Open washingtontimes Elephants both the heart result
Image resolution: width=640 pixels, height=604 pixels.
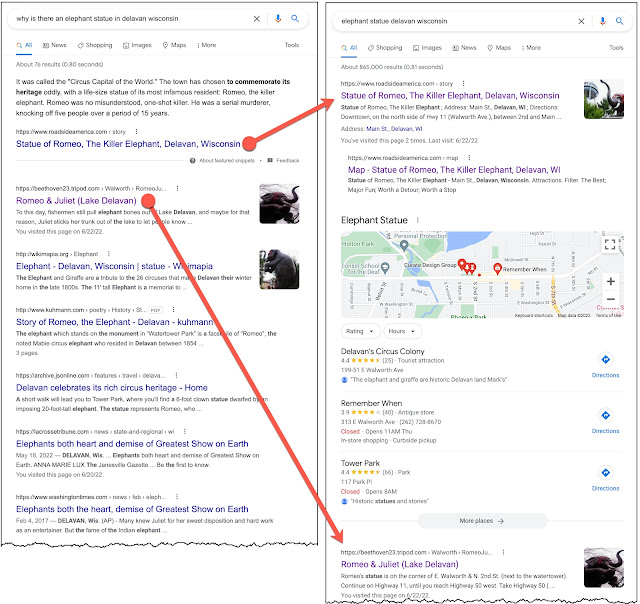132,509
